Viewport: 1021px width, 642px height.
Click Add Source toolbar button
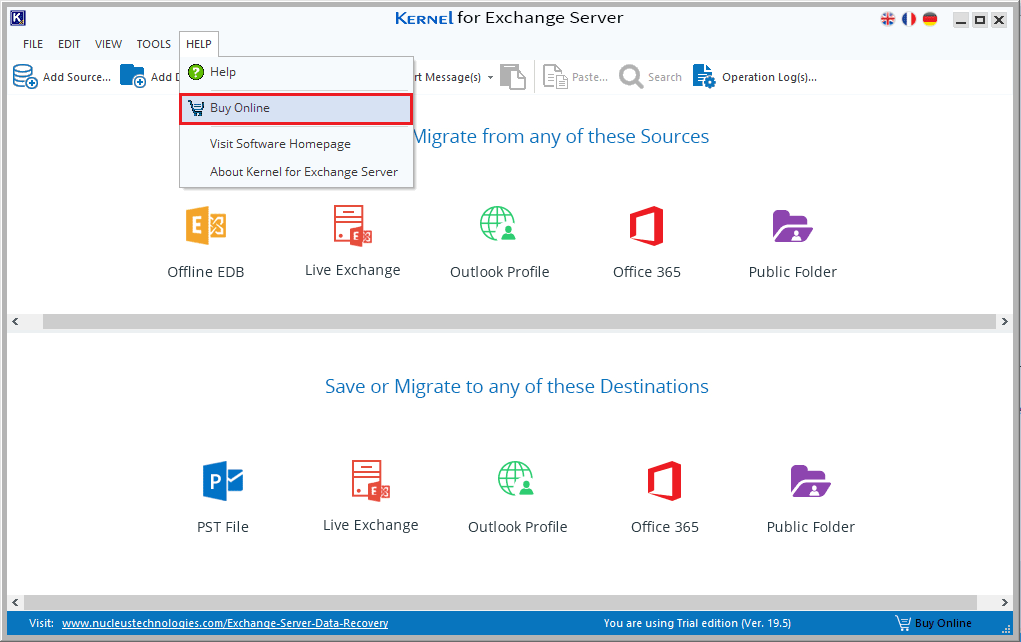[x=61, y=77]
